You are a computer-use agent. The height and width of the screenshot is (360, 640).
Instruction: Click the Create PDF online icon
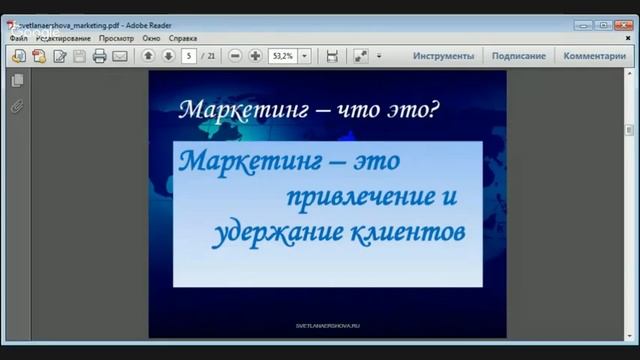(39, 56)
